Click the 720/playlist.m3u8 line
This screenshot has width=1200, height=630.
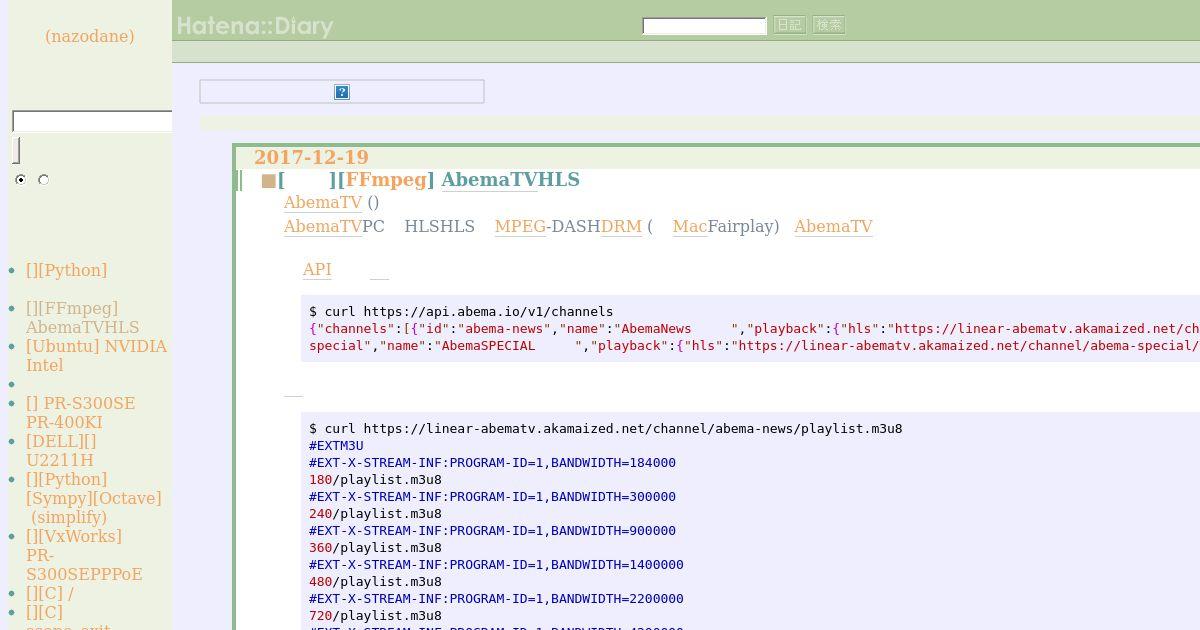point(375,615)
